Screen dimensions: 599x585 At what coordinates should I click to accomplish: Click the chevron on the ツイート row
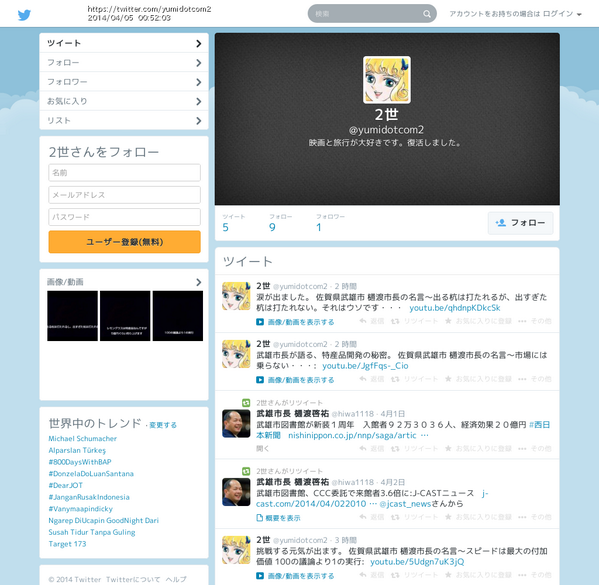(x=198, y=44)
